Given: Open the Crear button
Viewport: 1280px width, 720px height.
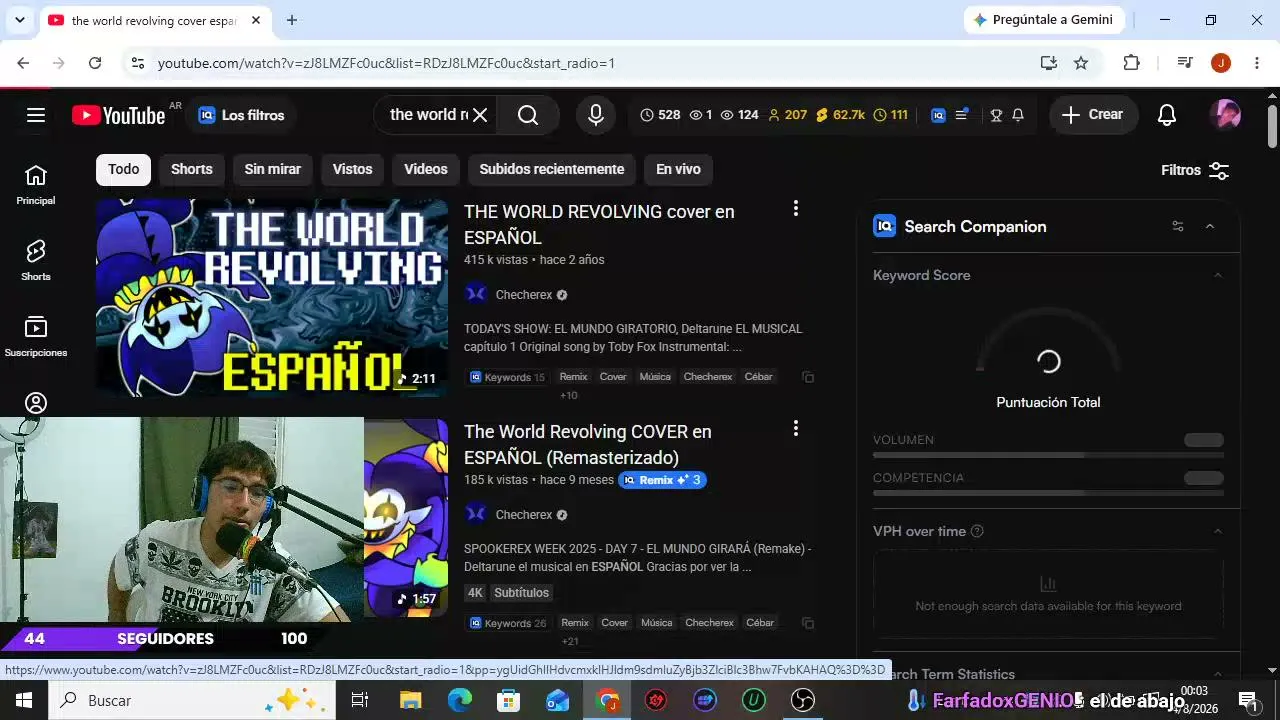Looking at the screenshot, I should 1093,115.
